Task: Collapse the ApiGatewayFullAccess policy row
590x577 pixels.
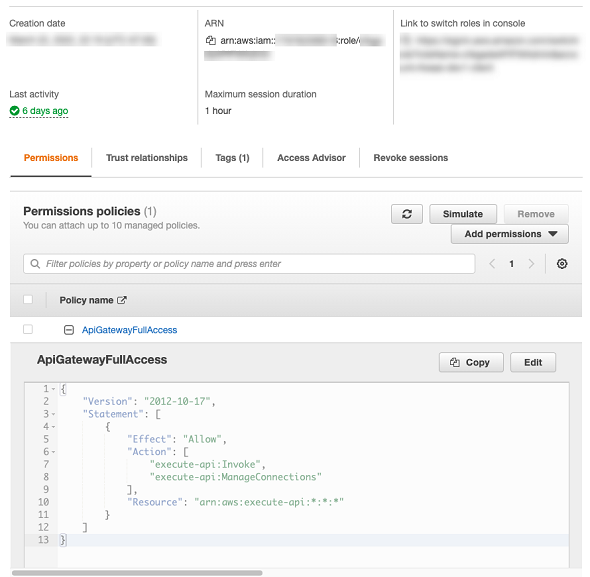Action: (x=68, y=330)
